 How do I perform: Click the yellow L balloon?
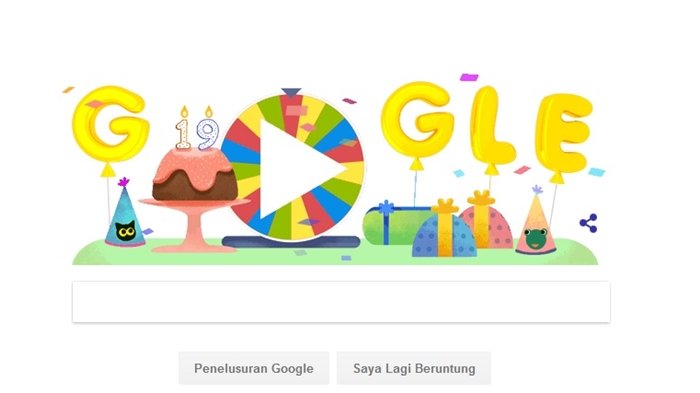tap(491, 125)
